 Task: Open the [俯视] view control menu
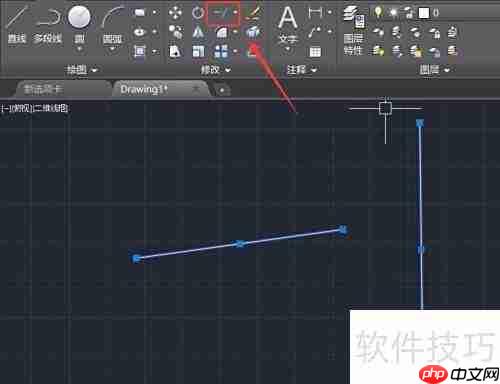[x=23, y=108]
